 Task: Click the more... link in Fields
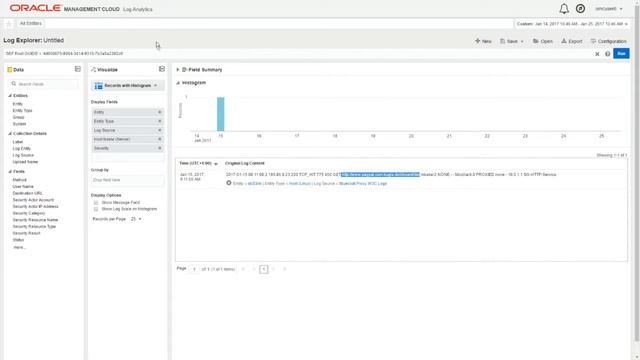(19, 247)
